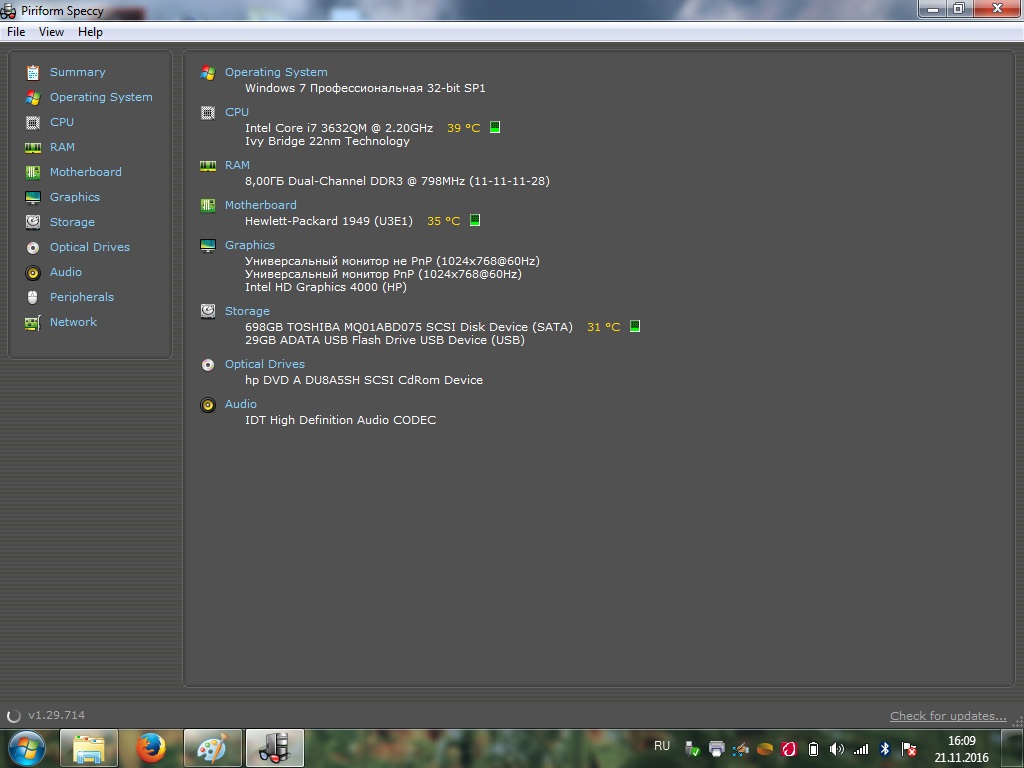Click the Peripherals mouse icon in sidebar
The width and height of the screenshot is (1024, 768).
(x=33, y=297)
